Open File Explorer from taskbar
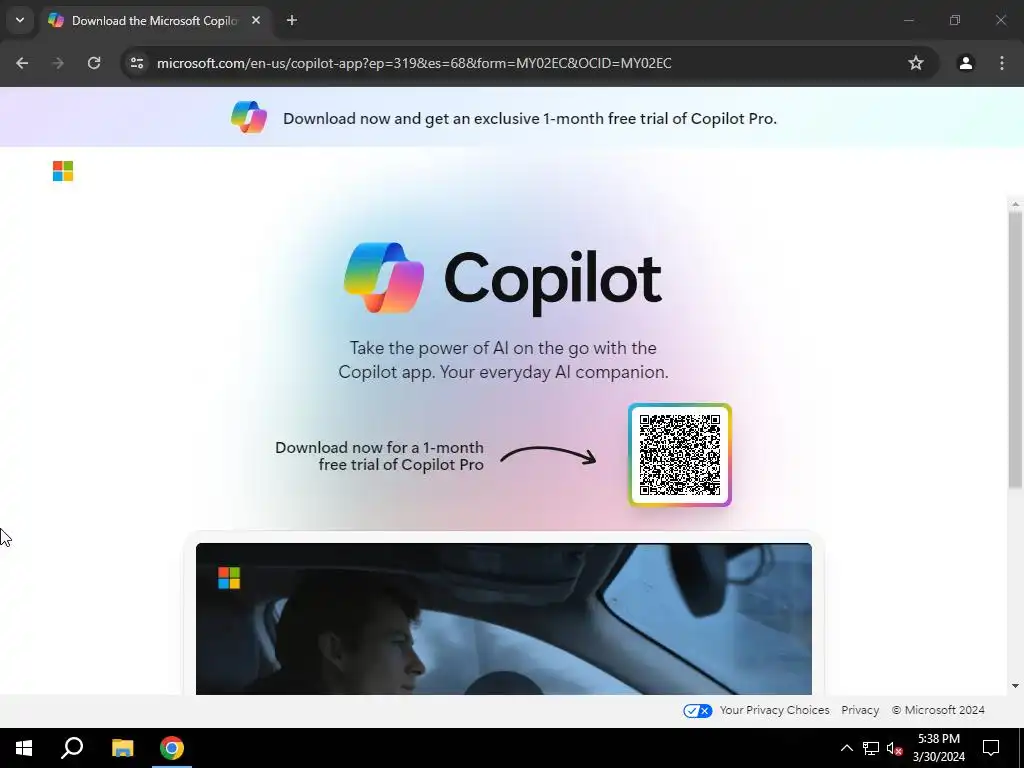 122,748
